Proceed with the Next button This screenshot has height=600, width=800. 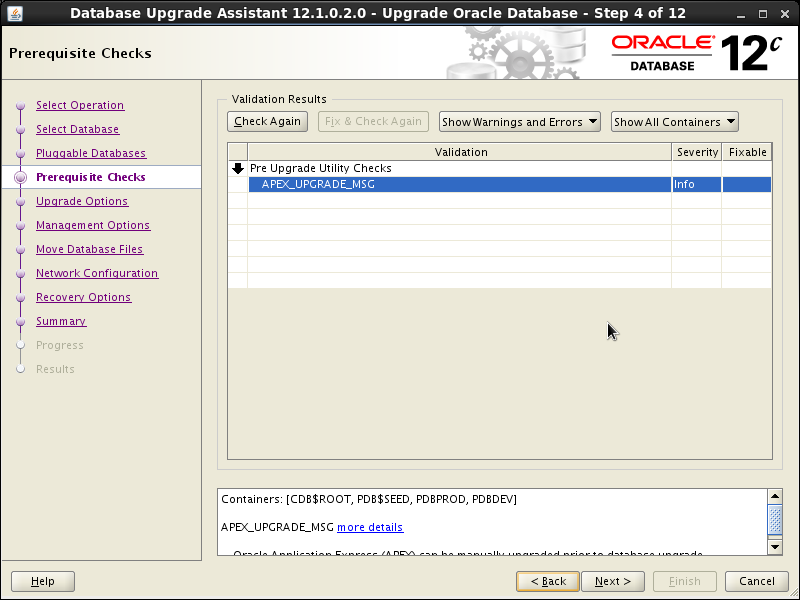click(x=613, y=581)
